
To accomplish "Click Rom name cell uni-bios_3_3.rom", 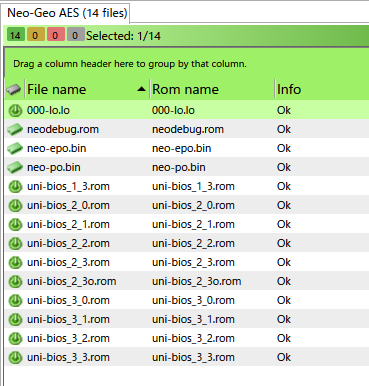I will pyautogui.click(x=193, y=357).
